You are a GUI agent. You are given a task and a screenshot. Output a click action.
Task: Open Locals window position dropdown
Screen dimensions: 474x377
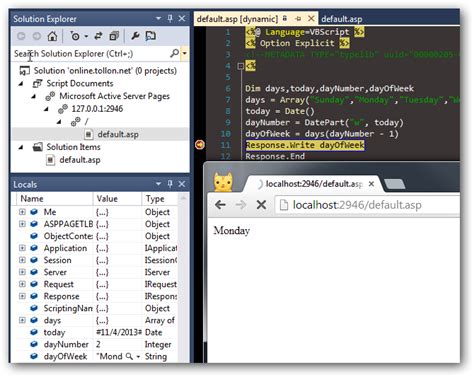click(x=159, y=184)
